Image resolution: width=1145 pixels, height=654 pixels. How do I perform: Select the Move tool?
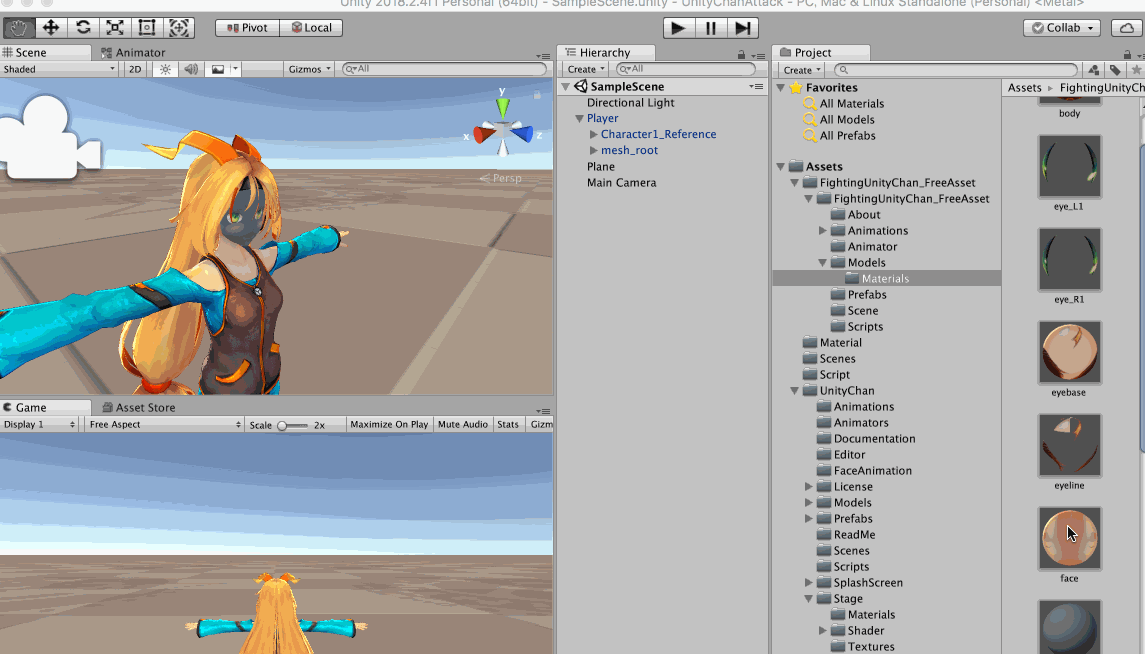[51, 28]
